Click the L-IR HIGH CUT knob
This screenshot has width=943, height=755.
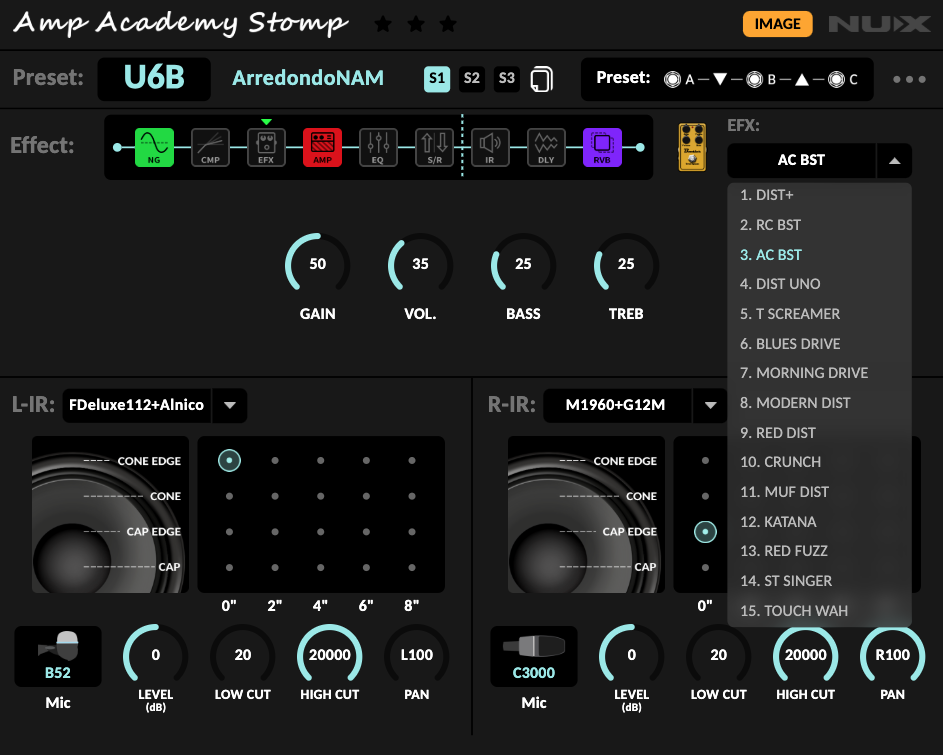pos(330,655)
